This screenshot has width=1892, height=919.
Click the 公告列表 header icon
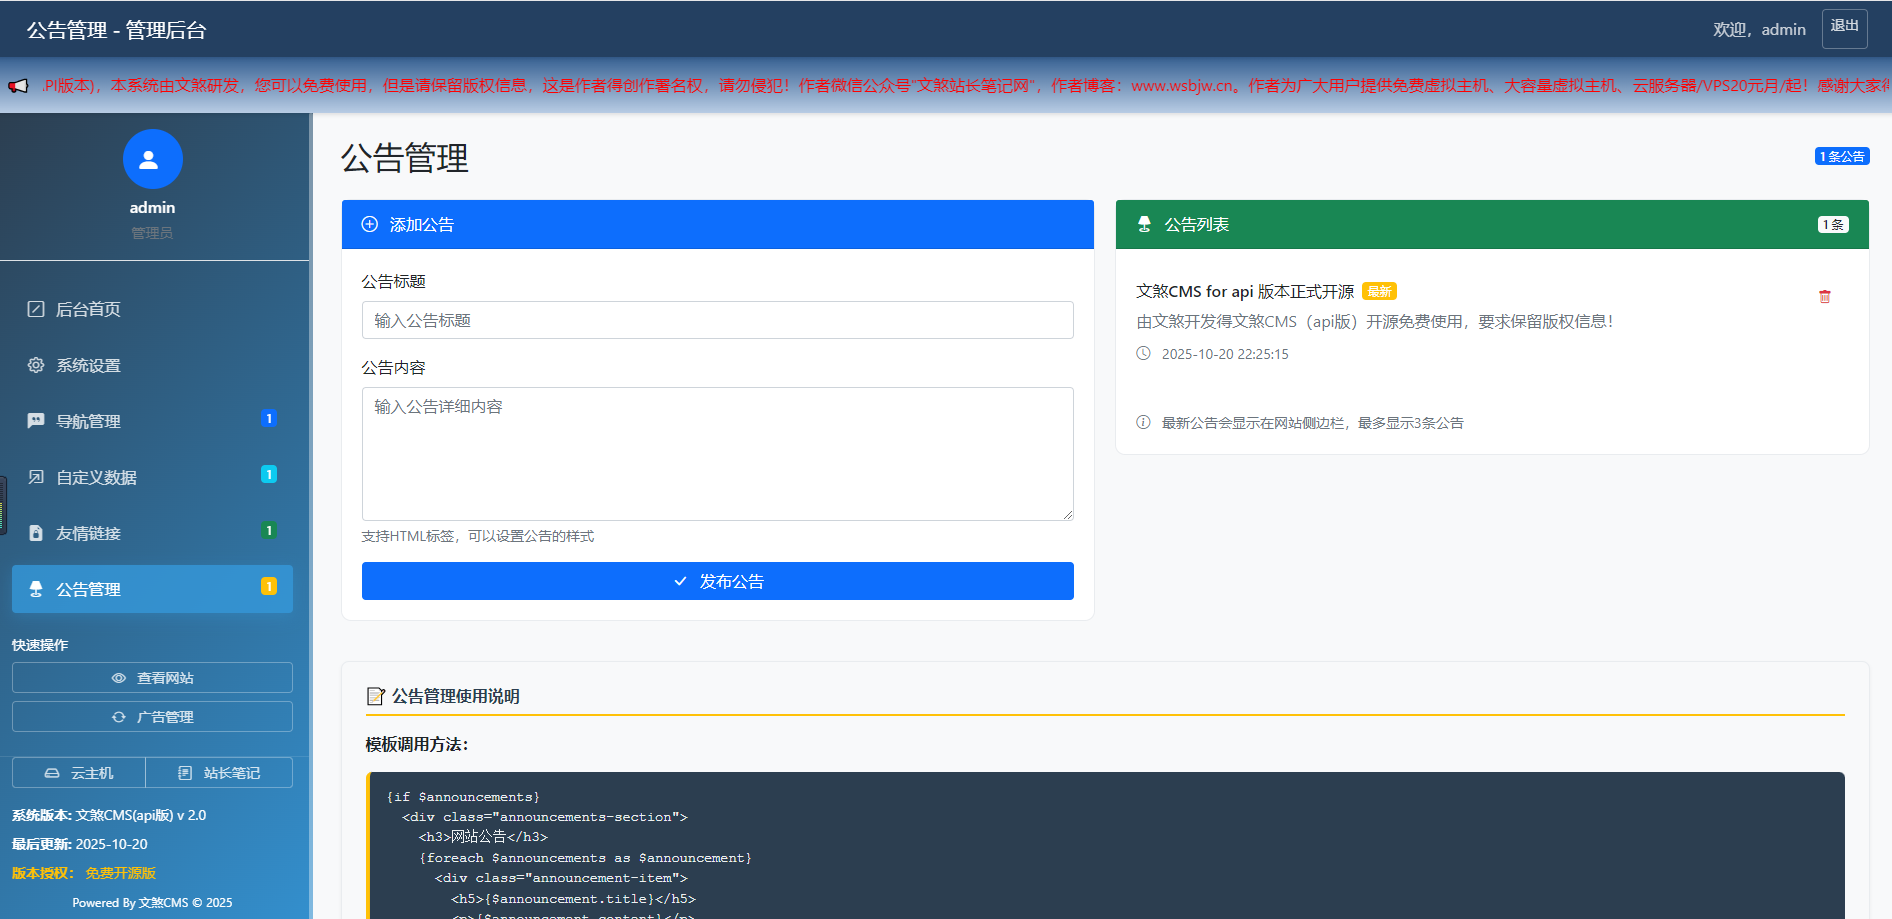(1144, 225)
